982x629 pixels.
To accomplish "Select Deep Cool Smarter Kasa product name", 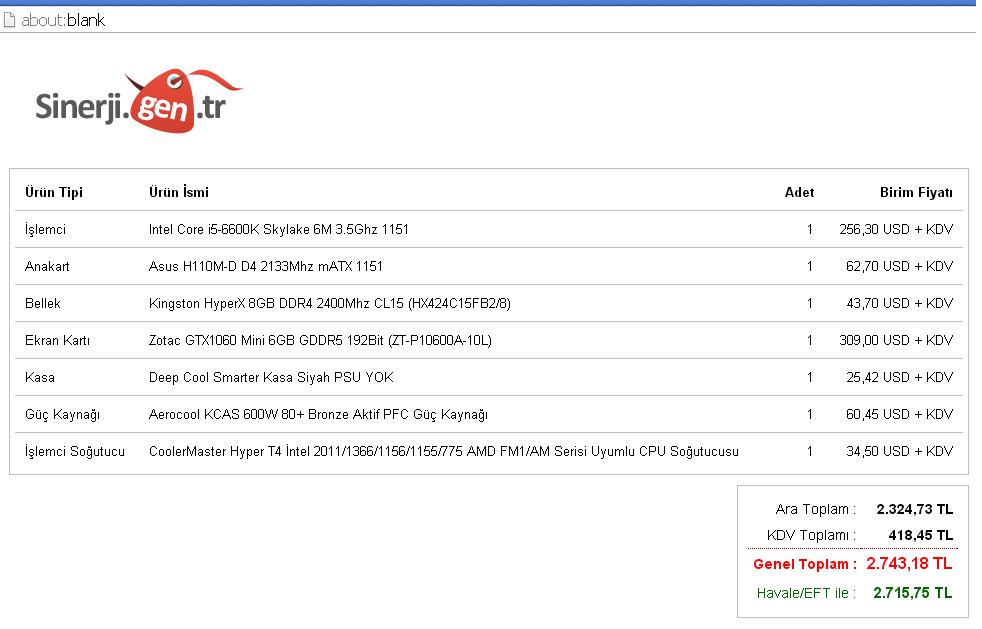I will (x=271, y=377).
